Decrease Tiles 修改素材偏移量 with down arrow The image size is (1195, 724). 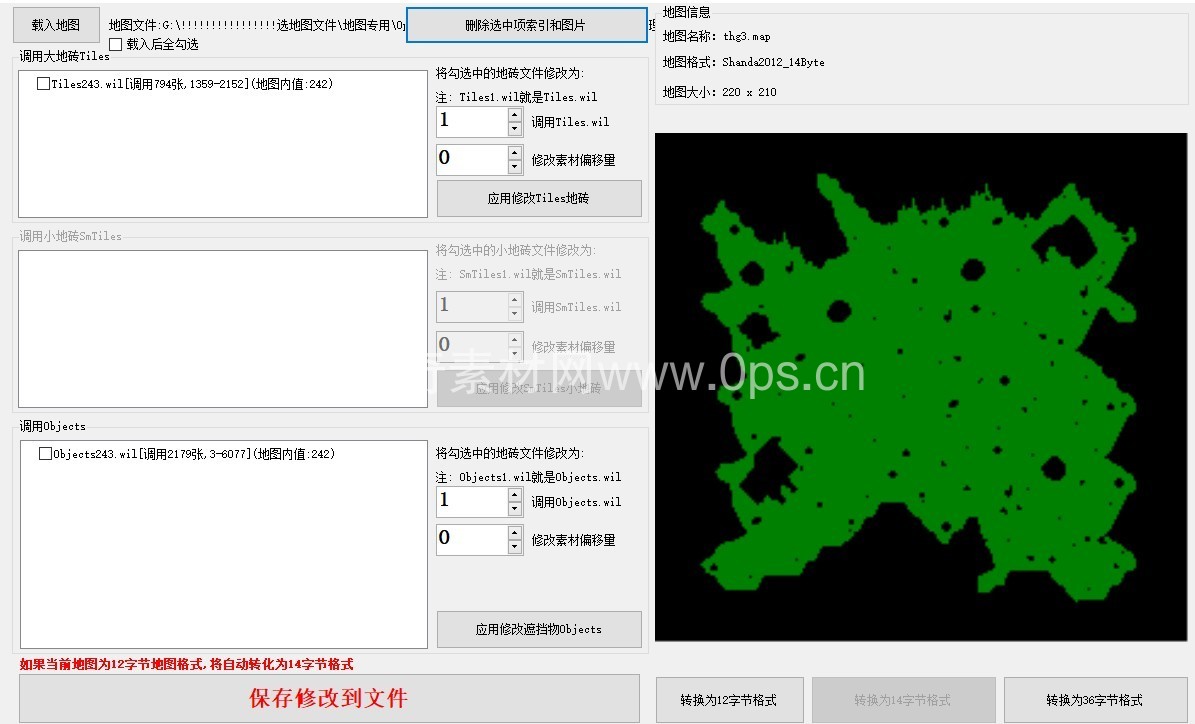pos(515,167)
